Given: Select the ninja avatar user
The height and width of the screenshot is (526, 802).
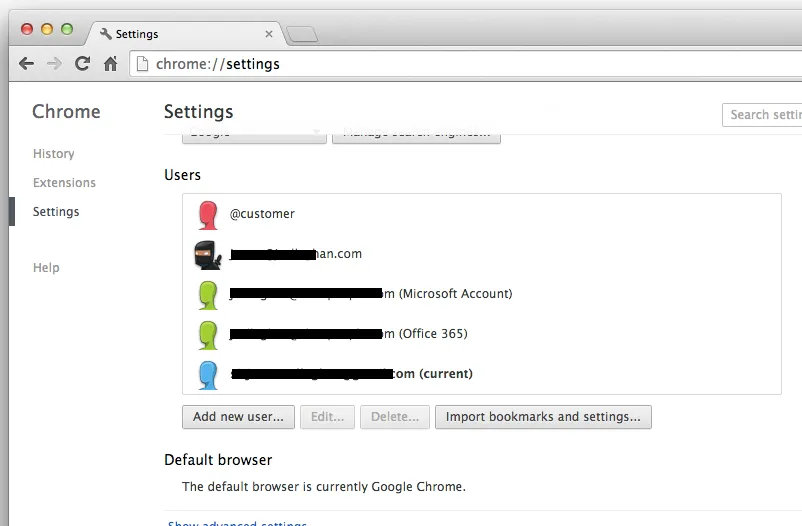Looking at the screenshot, I should tap(208, 255).
